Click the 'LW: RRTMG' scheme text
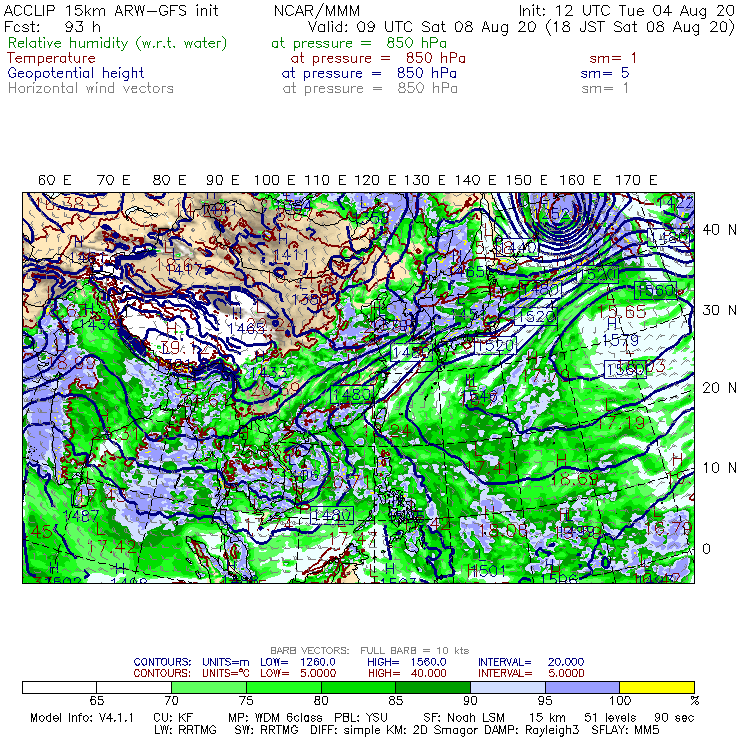Image resolution: width=740 pixels, height=740 pixels. 185,730
